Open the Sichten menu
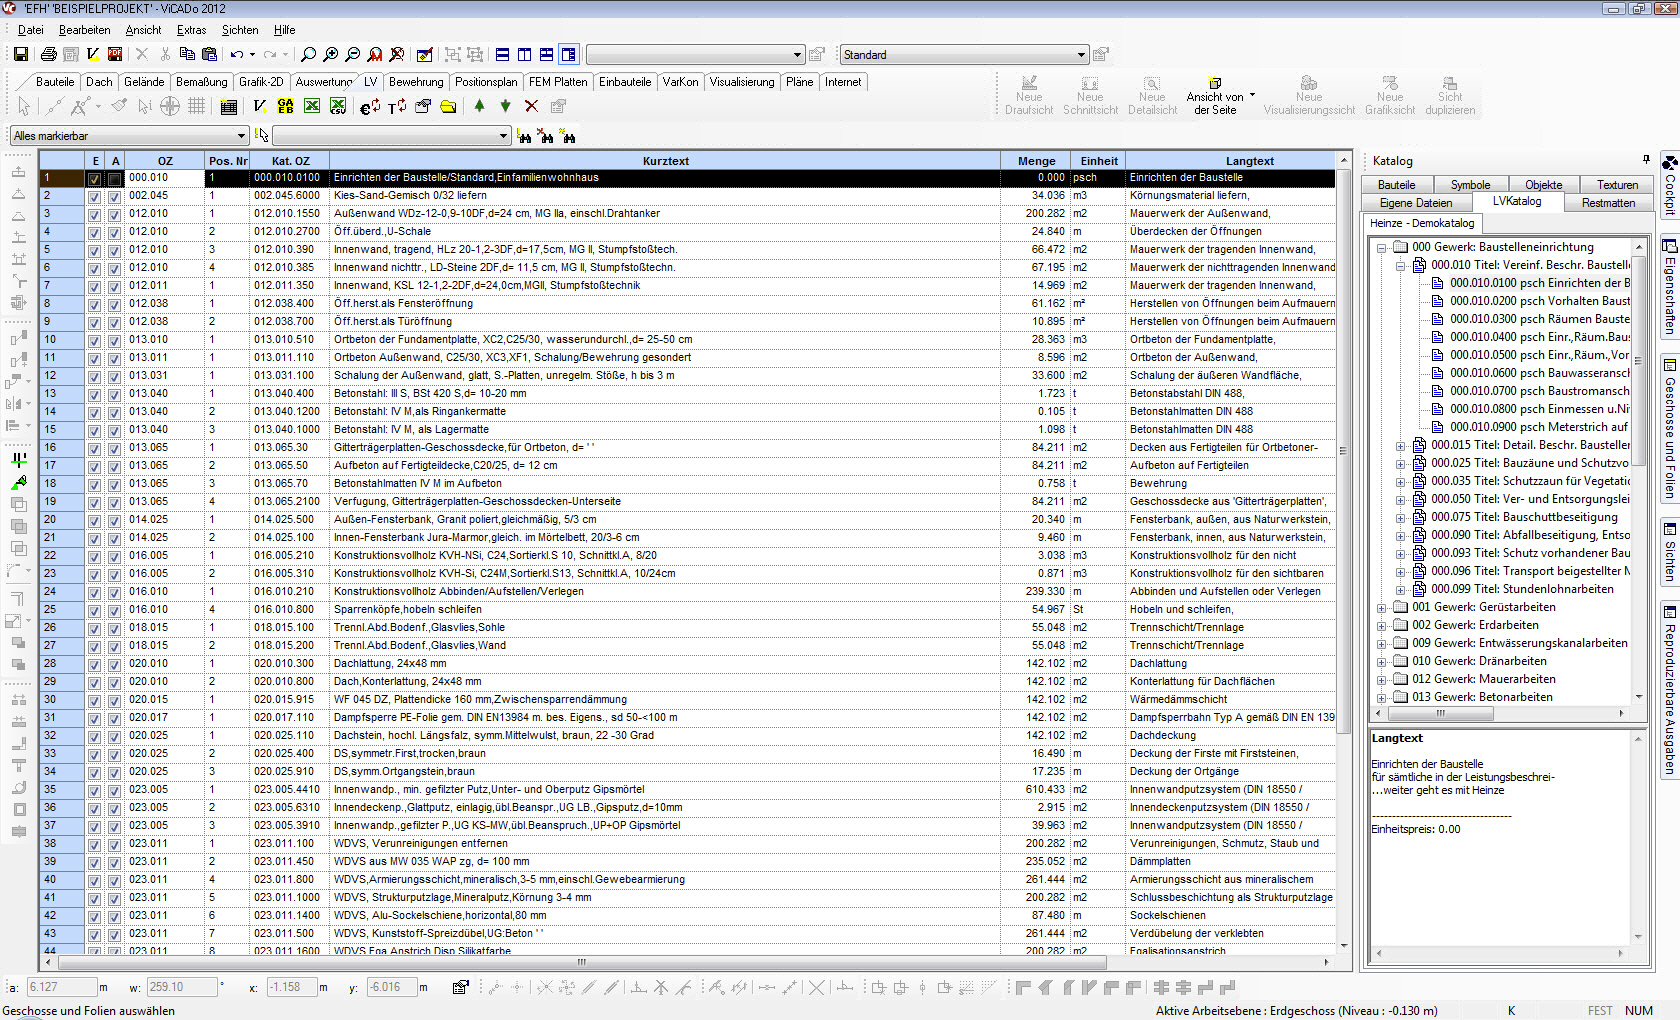The image size is (1680, 1020). (x=239, y=30)
